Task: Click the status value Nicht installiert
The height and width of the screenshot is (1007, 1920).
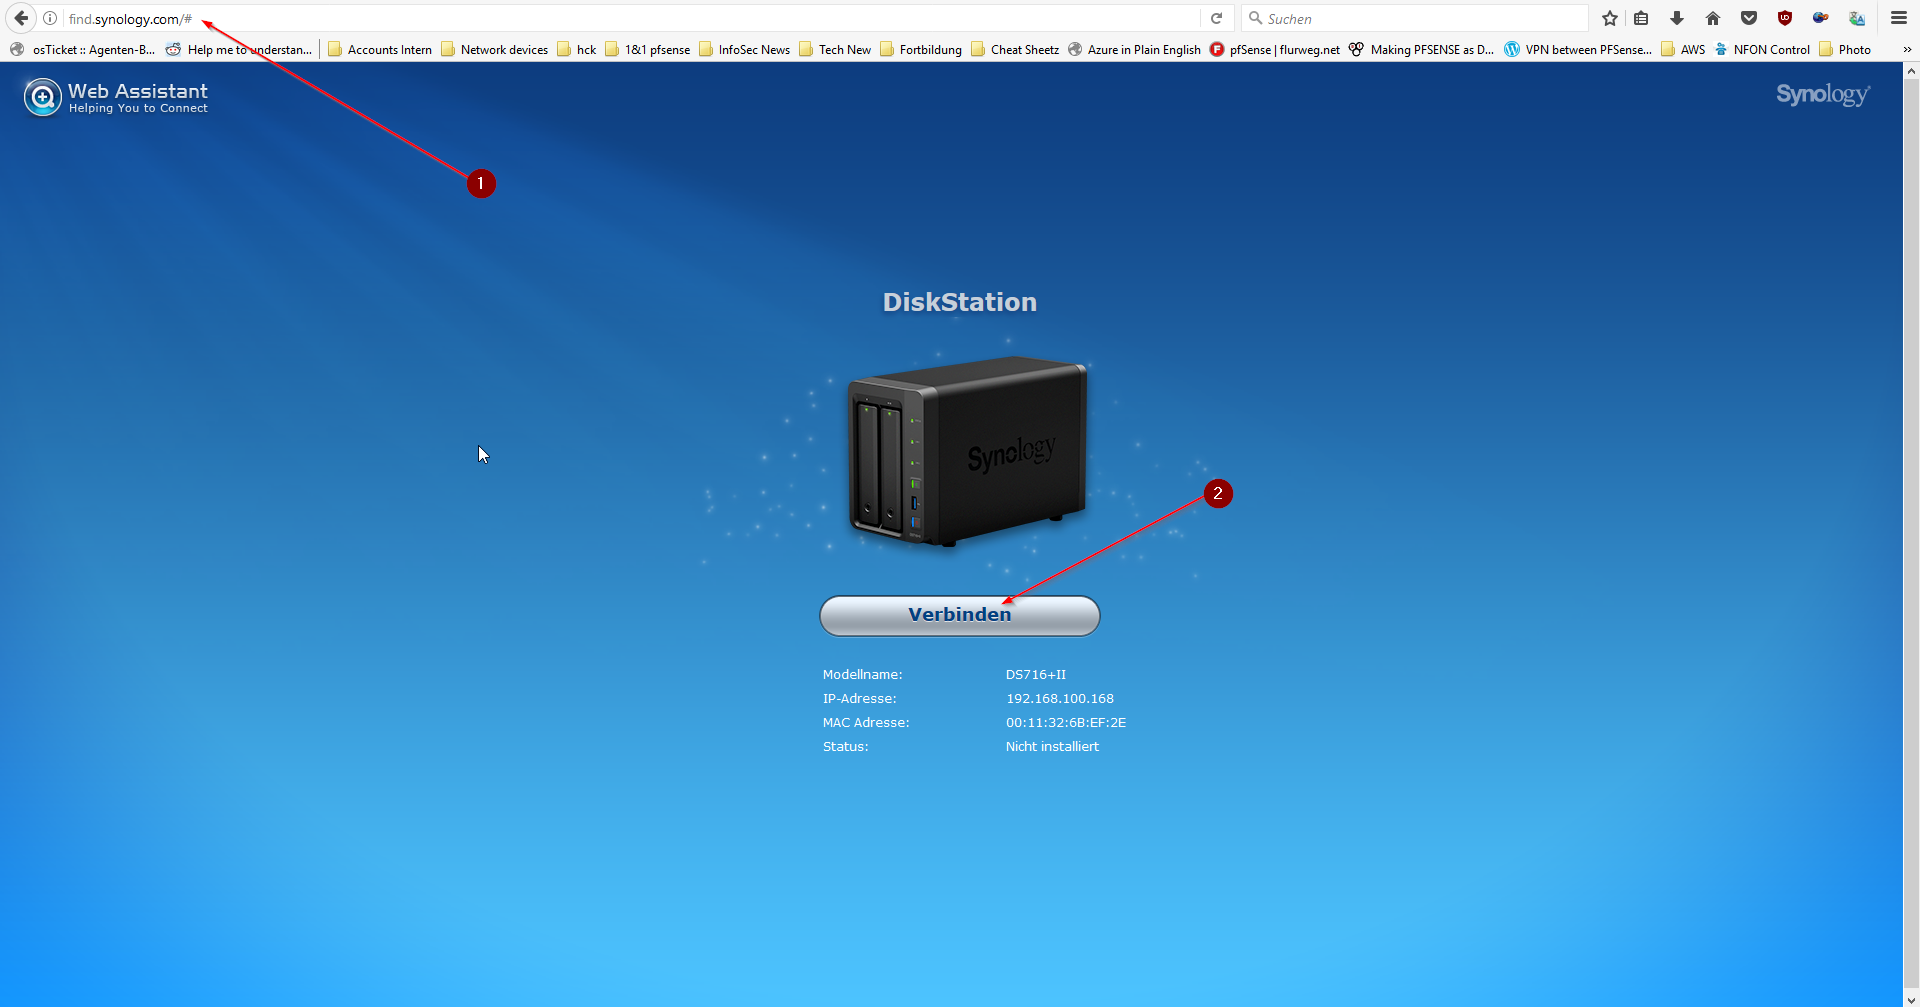Action: 1052,747
